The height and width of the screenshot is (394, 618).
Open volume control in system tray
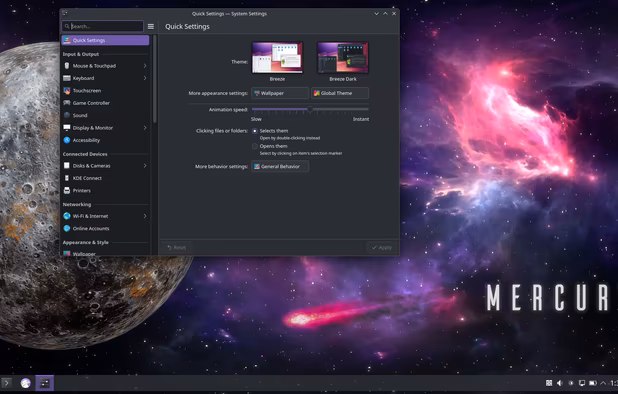click(560, 383)
